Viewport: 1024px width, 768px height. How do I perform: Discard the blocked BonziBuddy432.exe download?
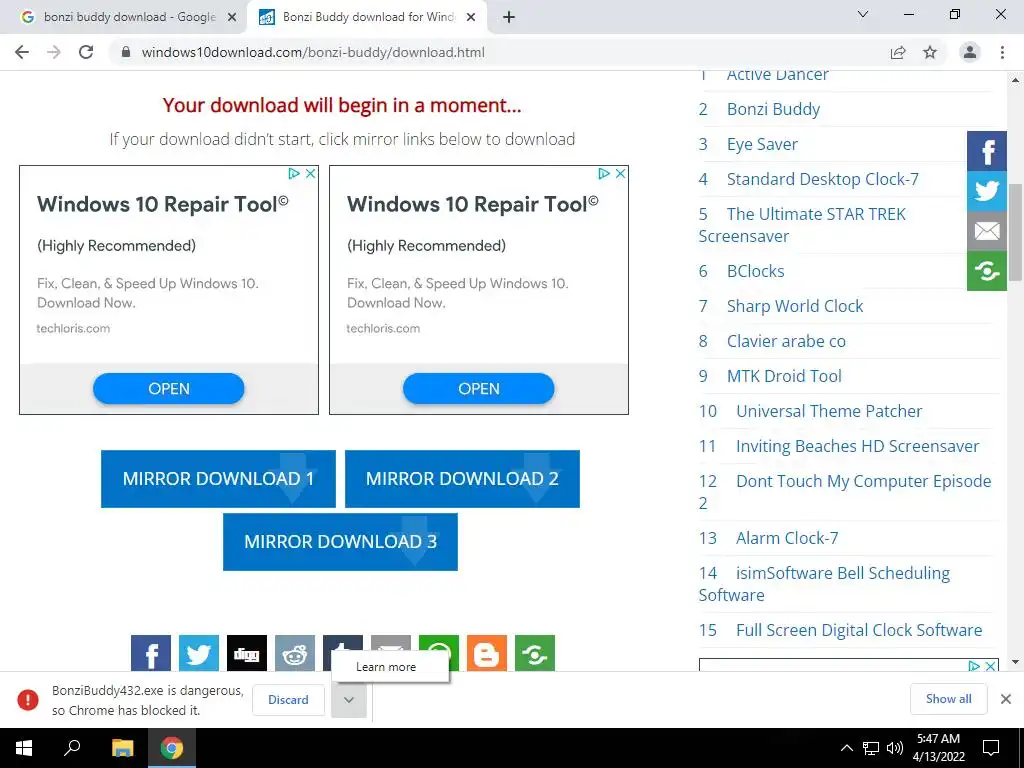point(288,699)
